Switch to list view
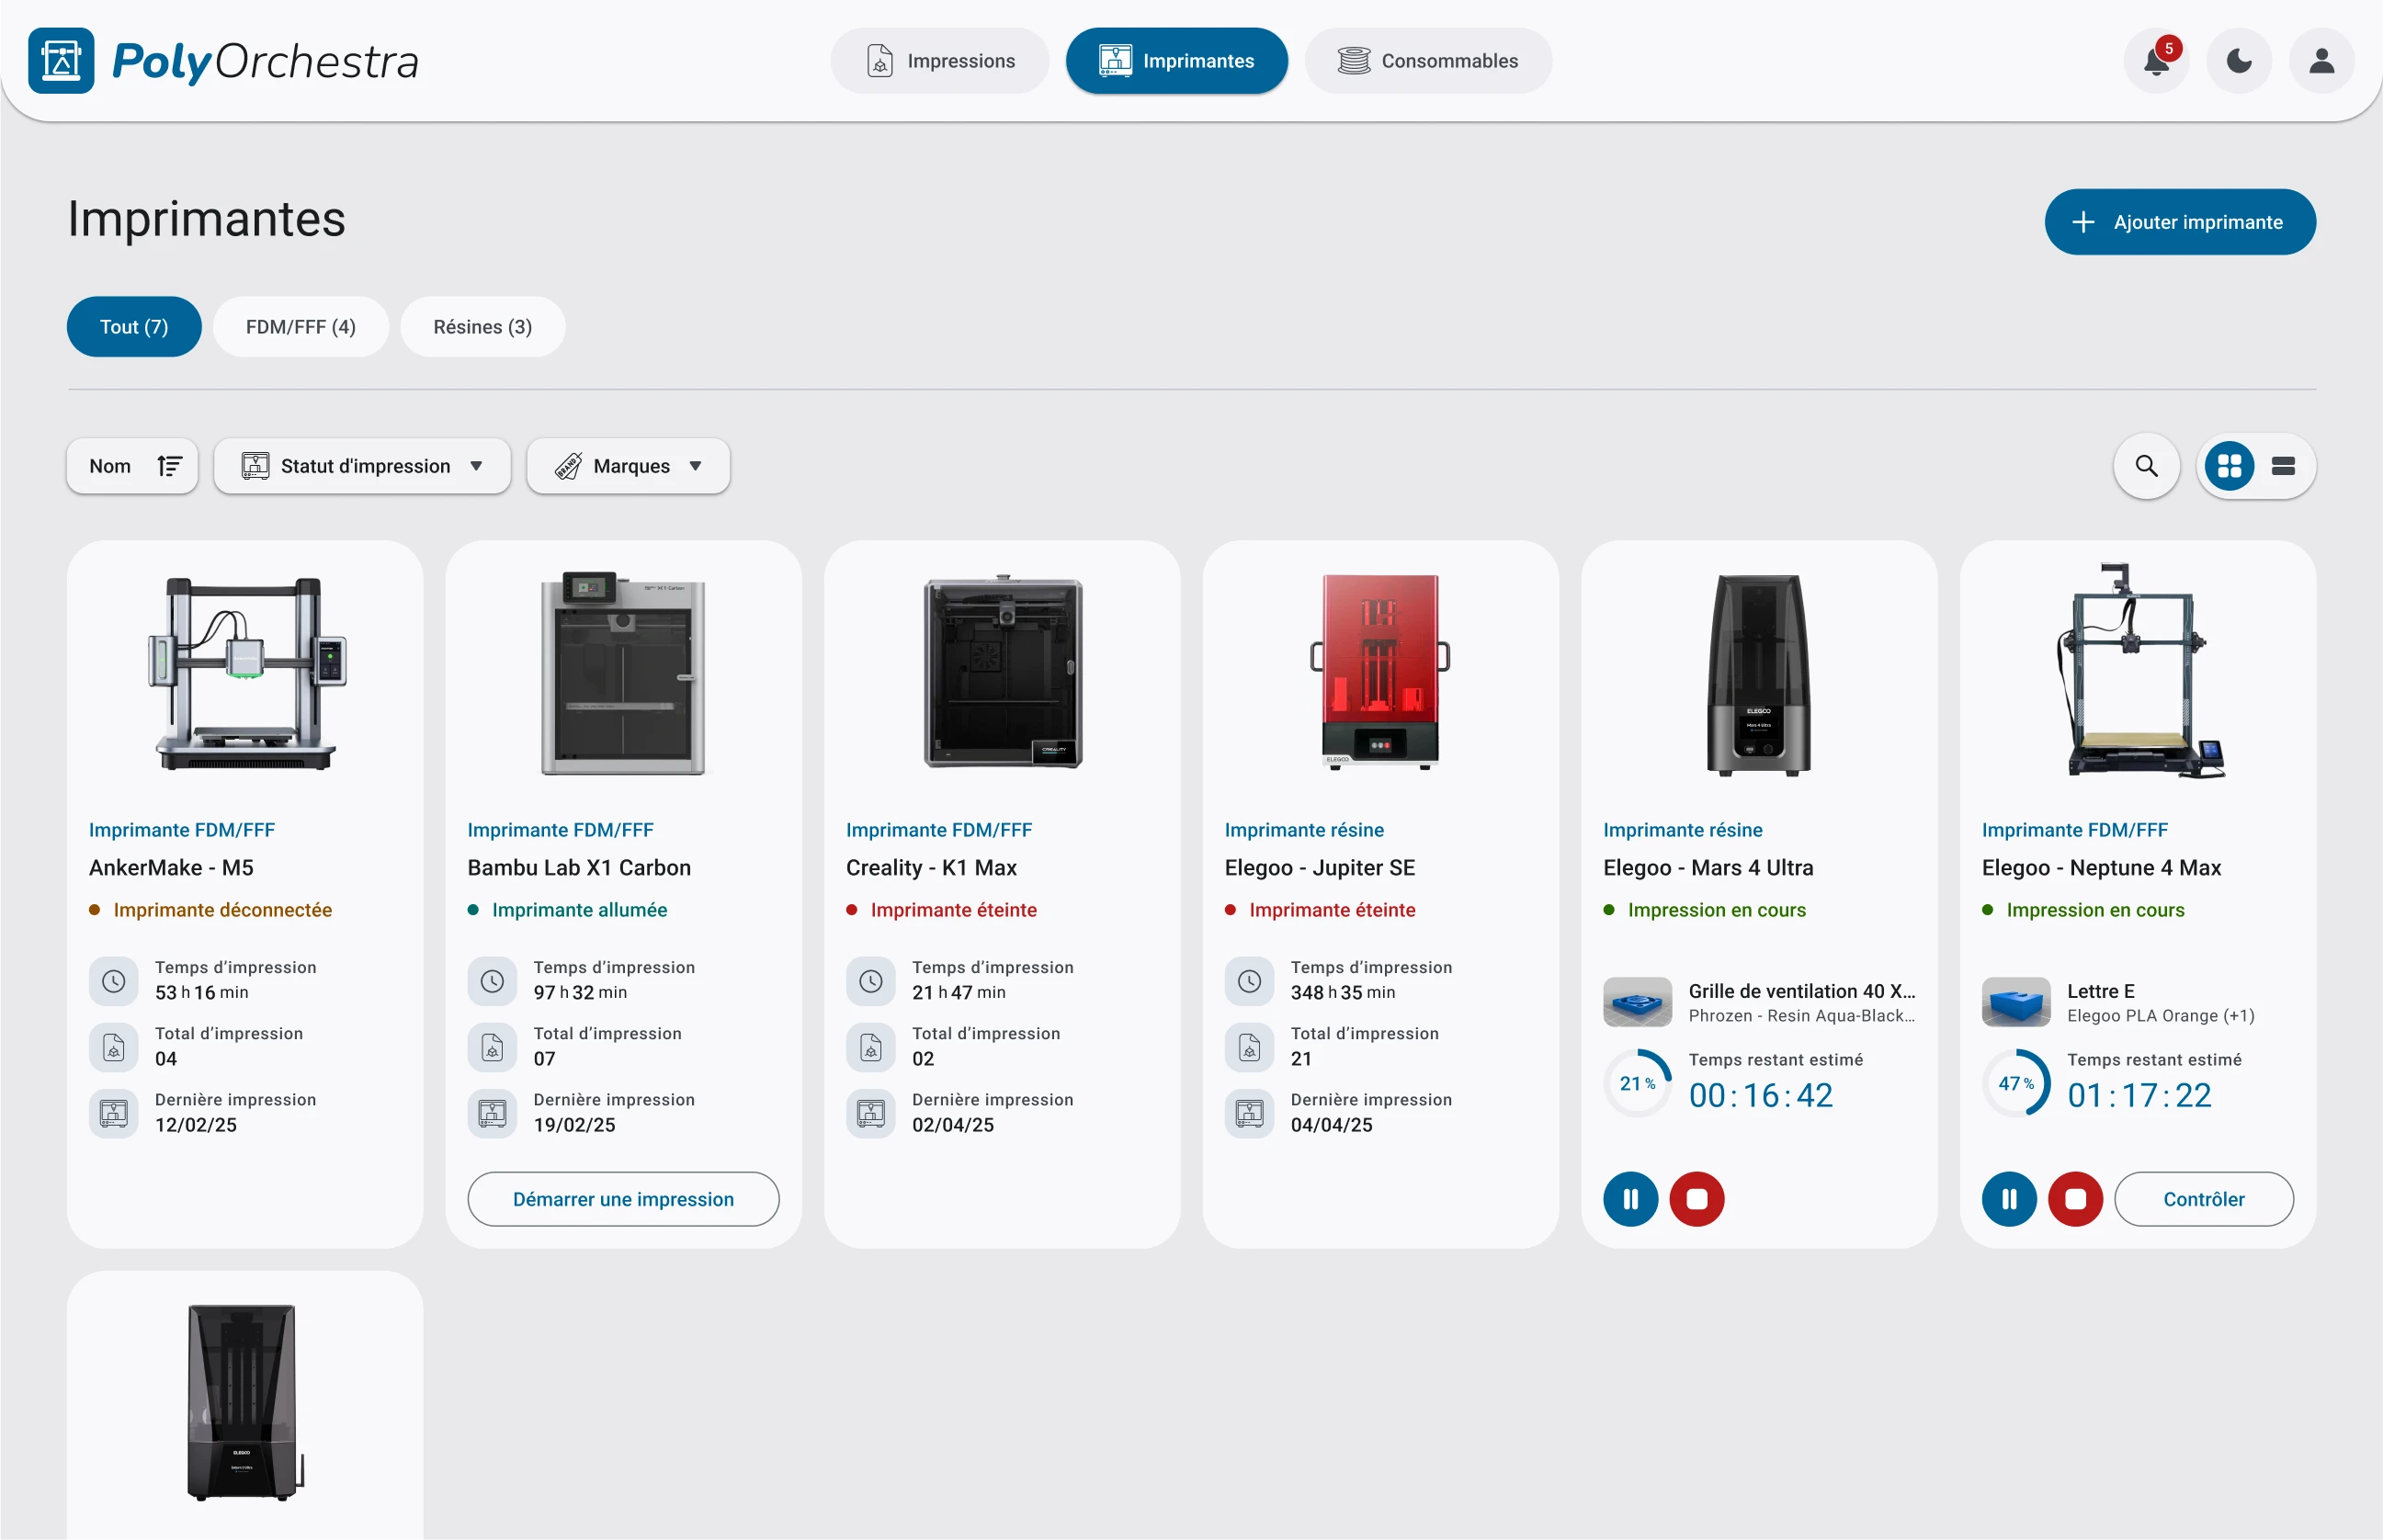 (2283, 466)
